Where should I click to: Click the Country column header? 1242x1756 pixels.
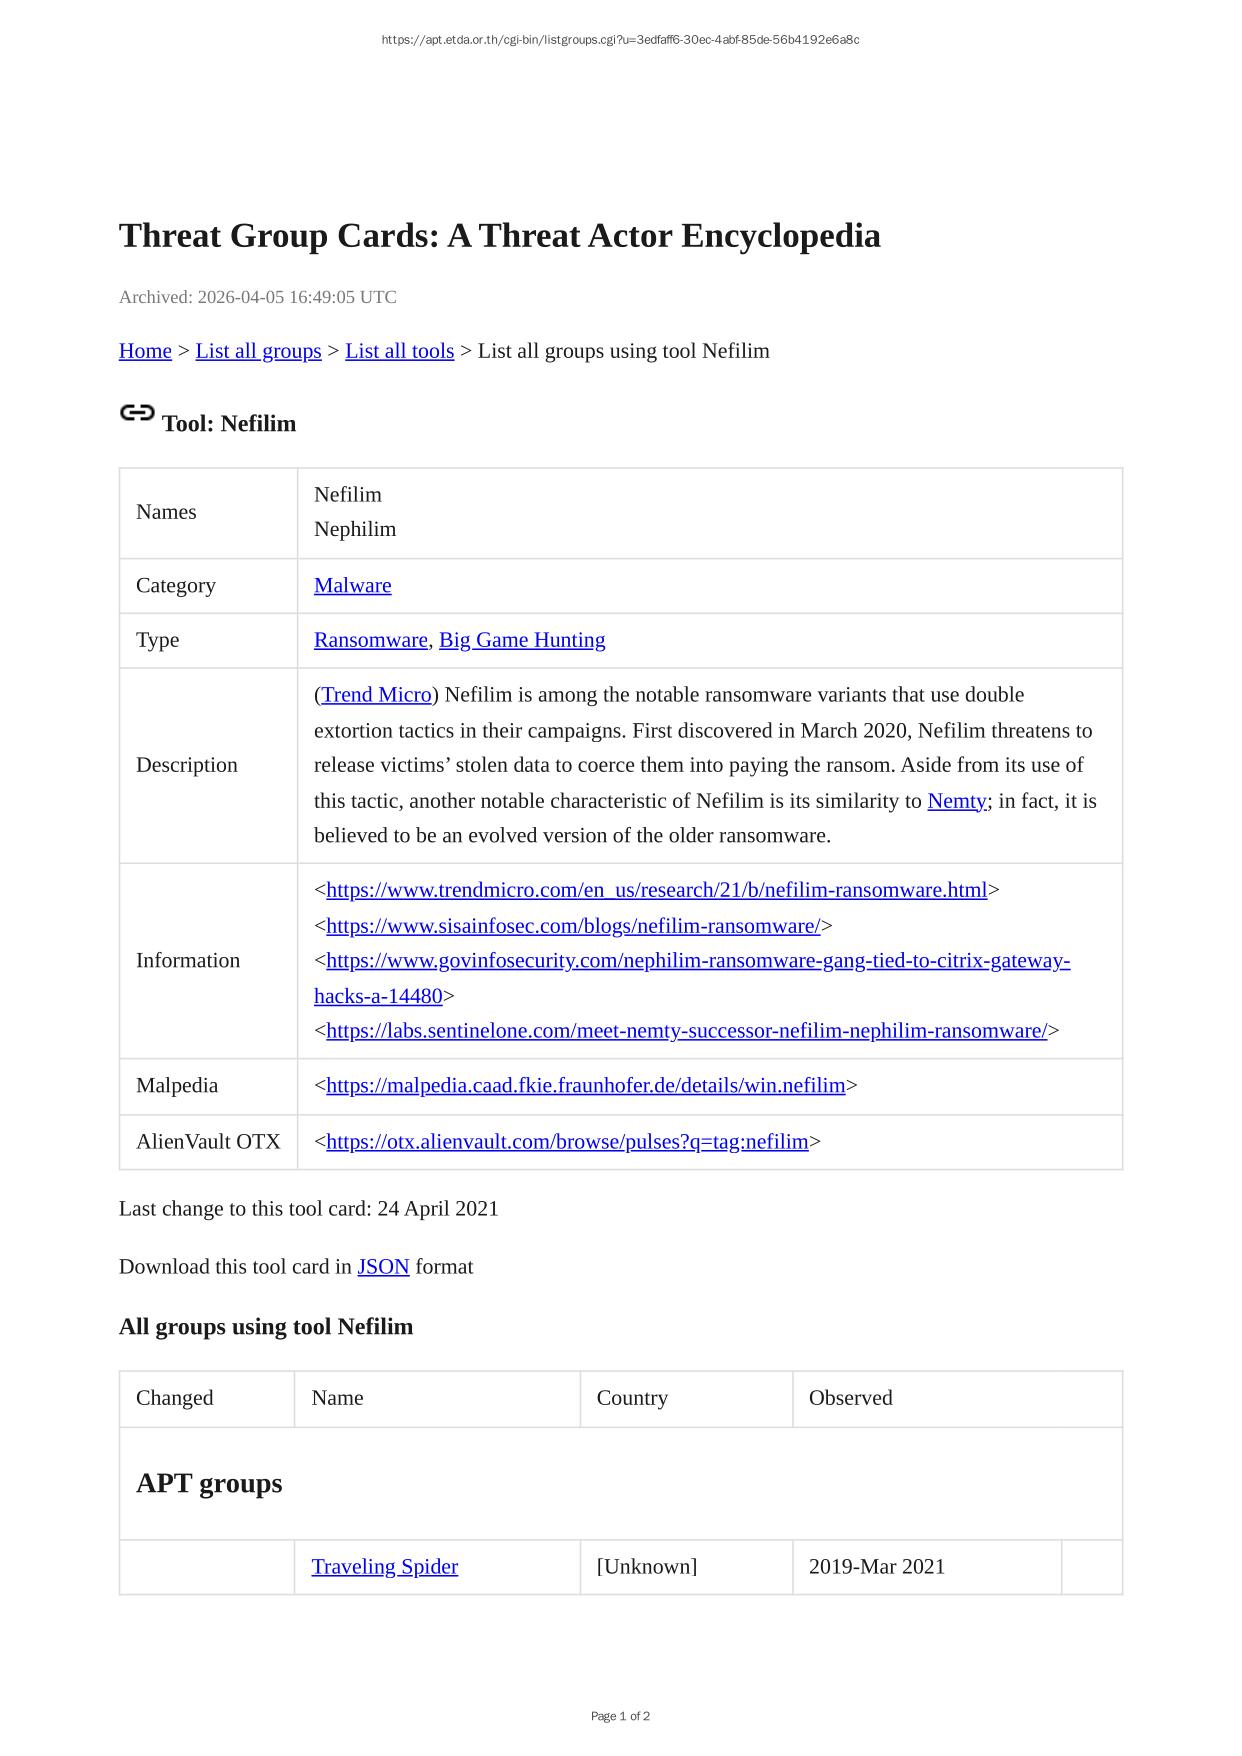[632, 1398]
